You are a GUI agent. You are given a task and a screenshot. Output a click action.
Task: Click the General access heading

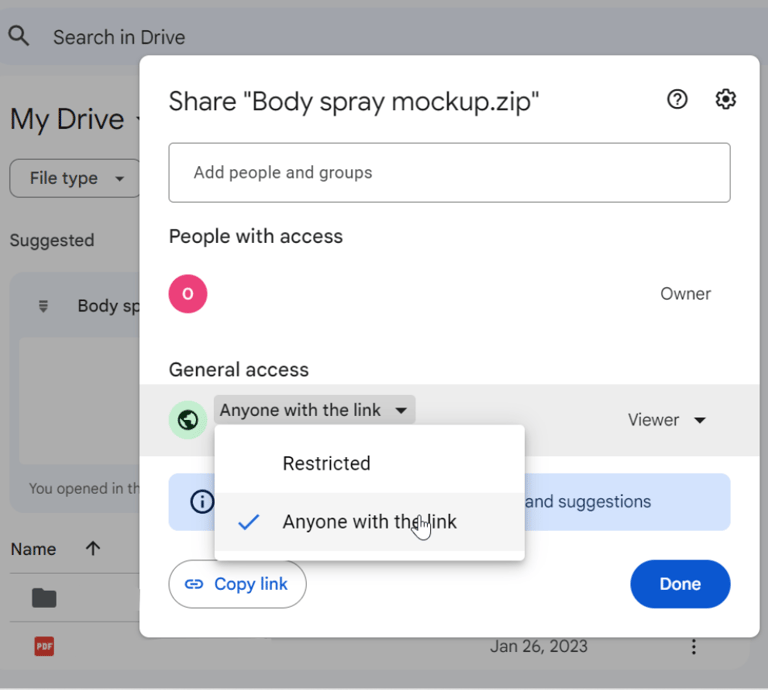pos(239,370)
